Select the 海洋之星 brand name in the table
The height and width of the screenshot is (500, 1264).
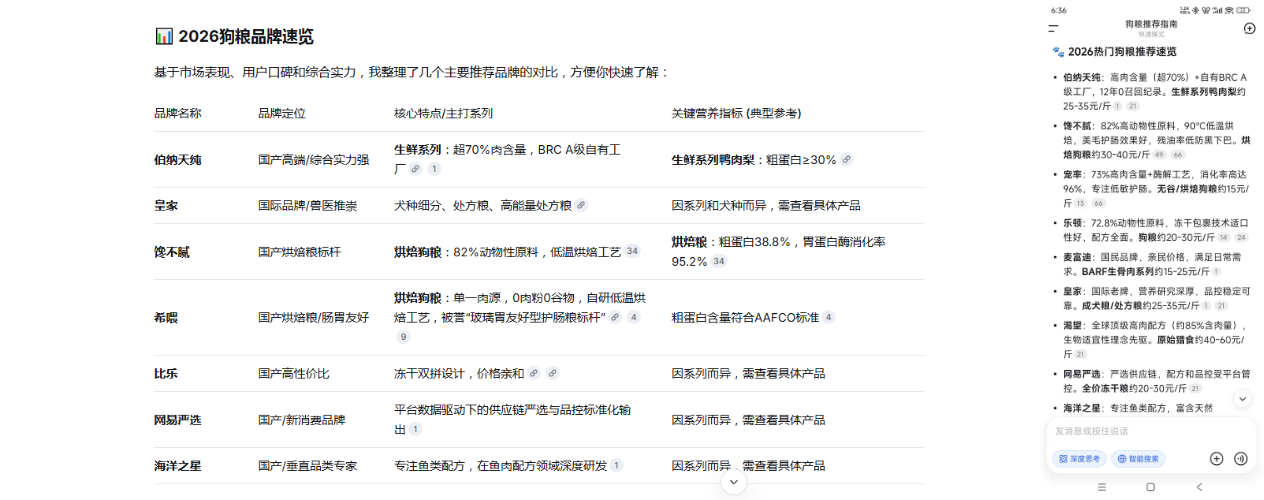pyautogui.click(x=178, y=465)
